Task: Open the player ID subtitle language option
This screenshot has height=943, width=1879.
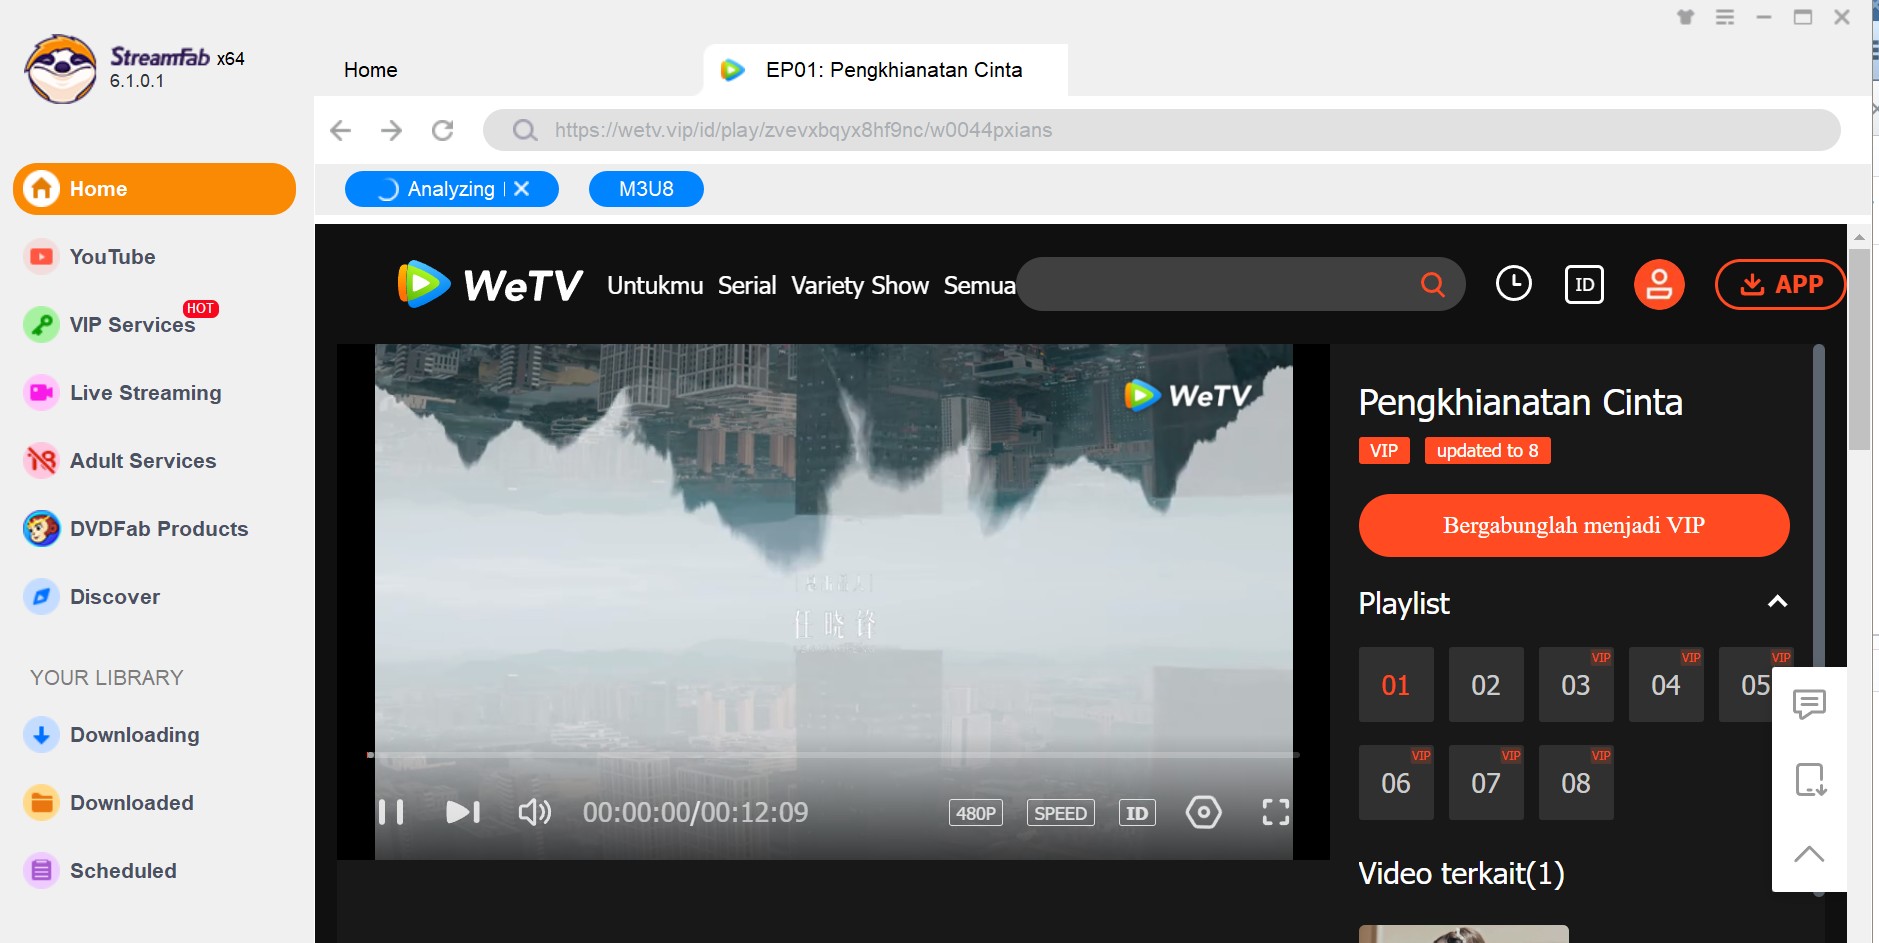Action: 1137,813
